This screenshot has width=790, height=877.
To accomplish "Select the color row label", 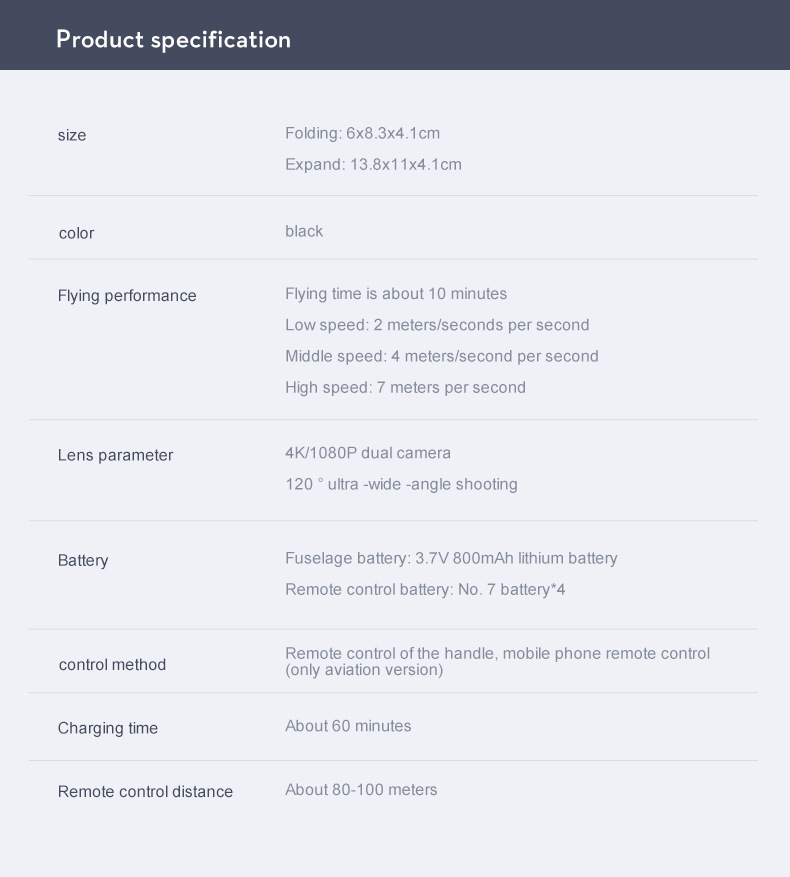I will [76, 233].
